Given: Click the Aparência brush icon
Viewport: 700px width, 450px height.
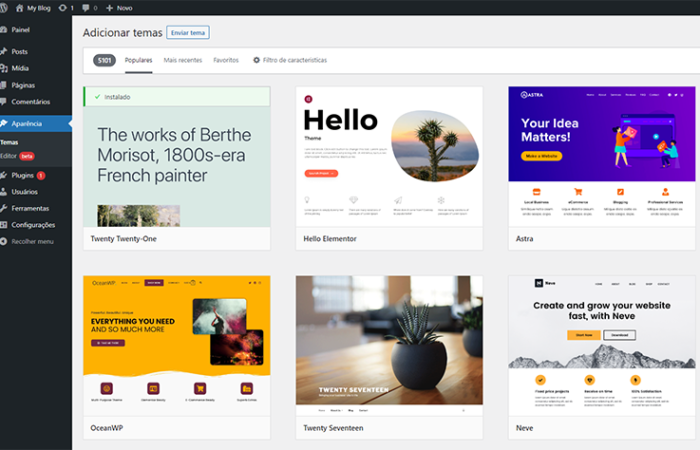Looking at the screenshot, I should pyautogui.click(x=4, y=123).
